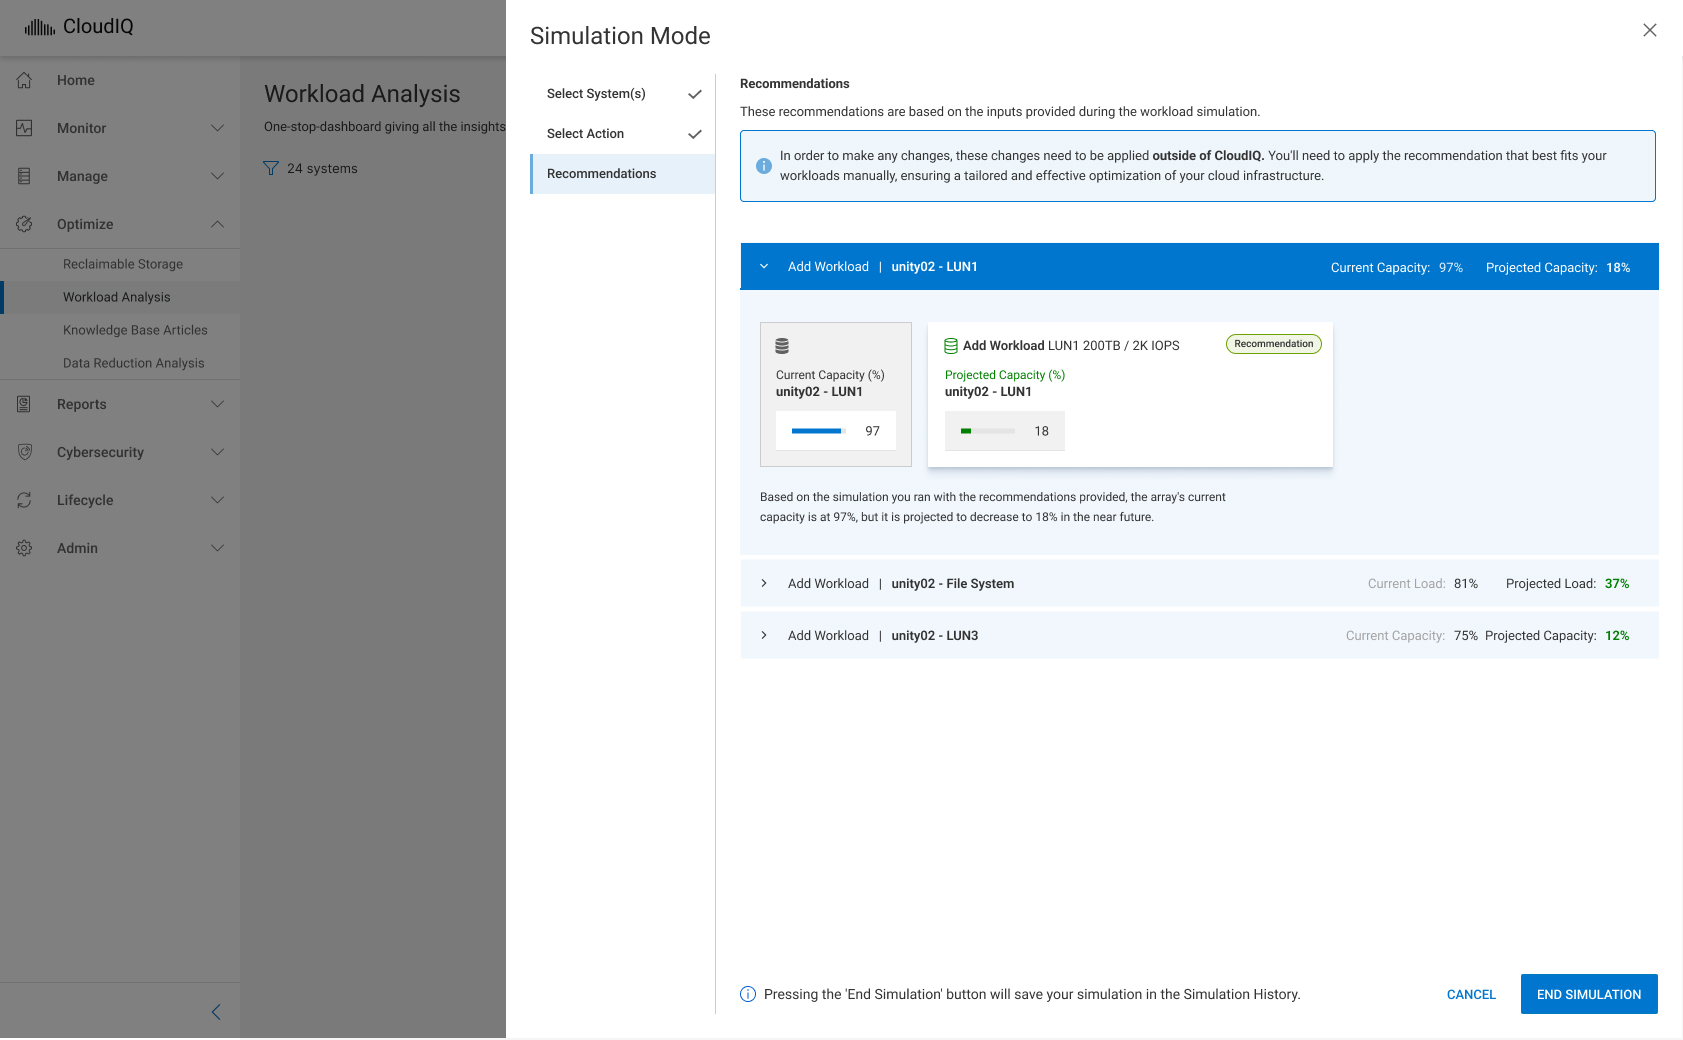Expand the Reports menu chevron

pos(217,404)
